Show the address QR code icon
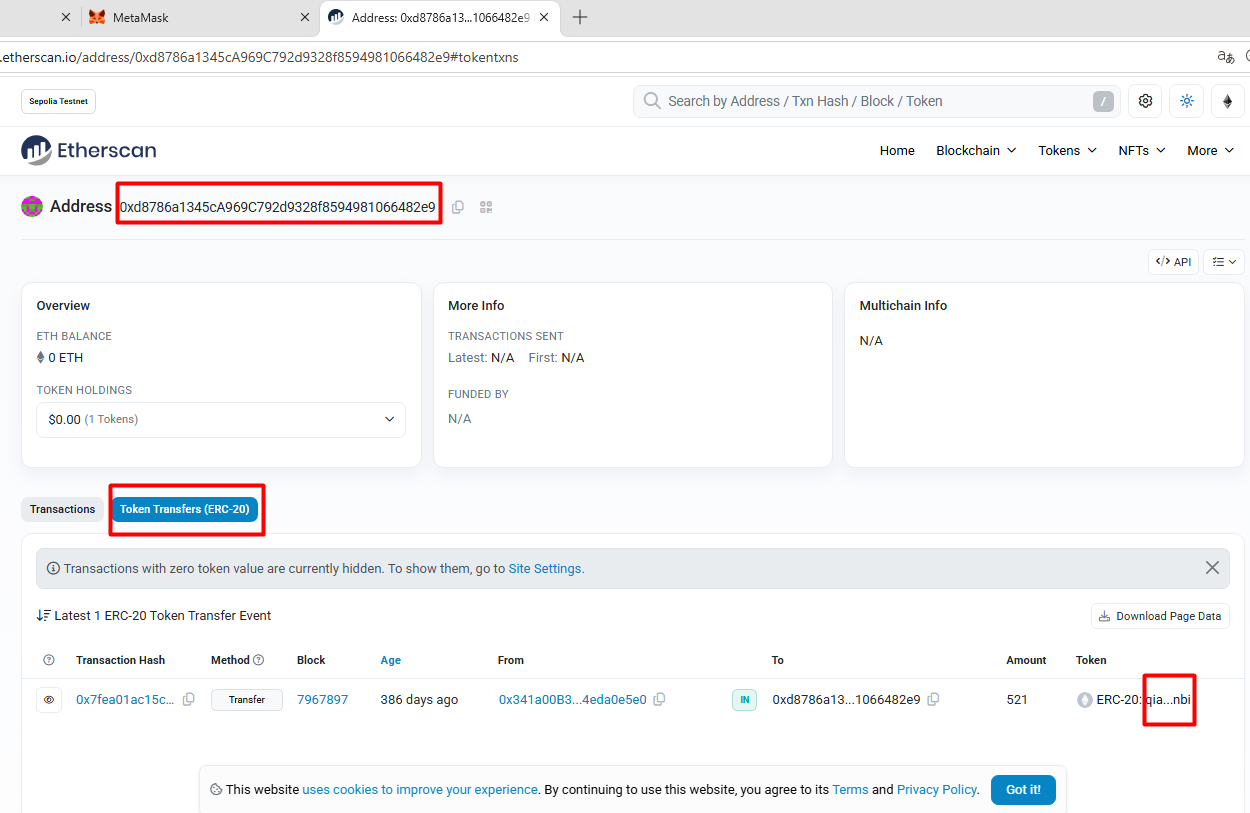This screenshot has height=813, width=1250. [x=487, y=207]
